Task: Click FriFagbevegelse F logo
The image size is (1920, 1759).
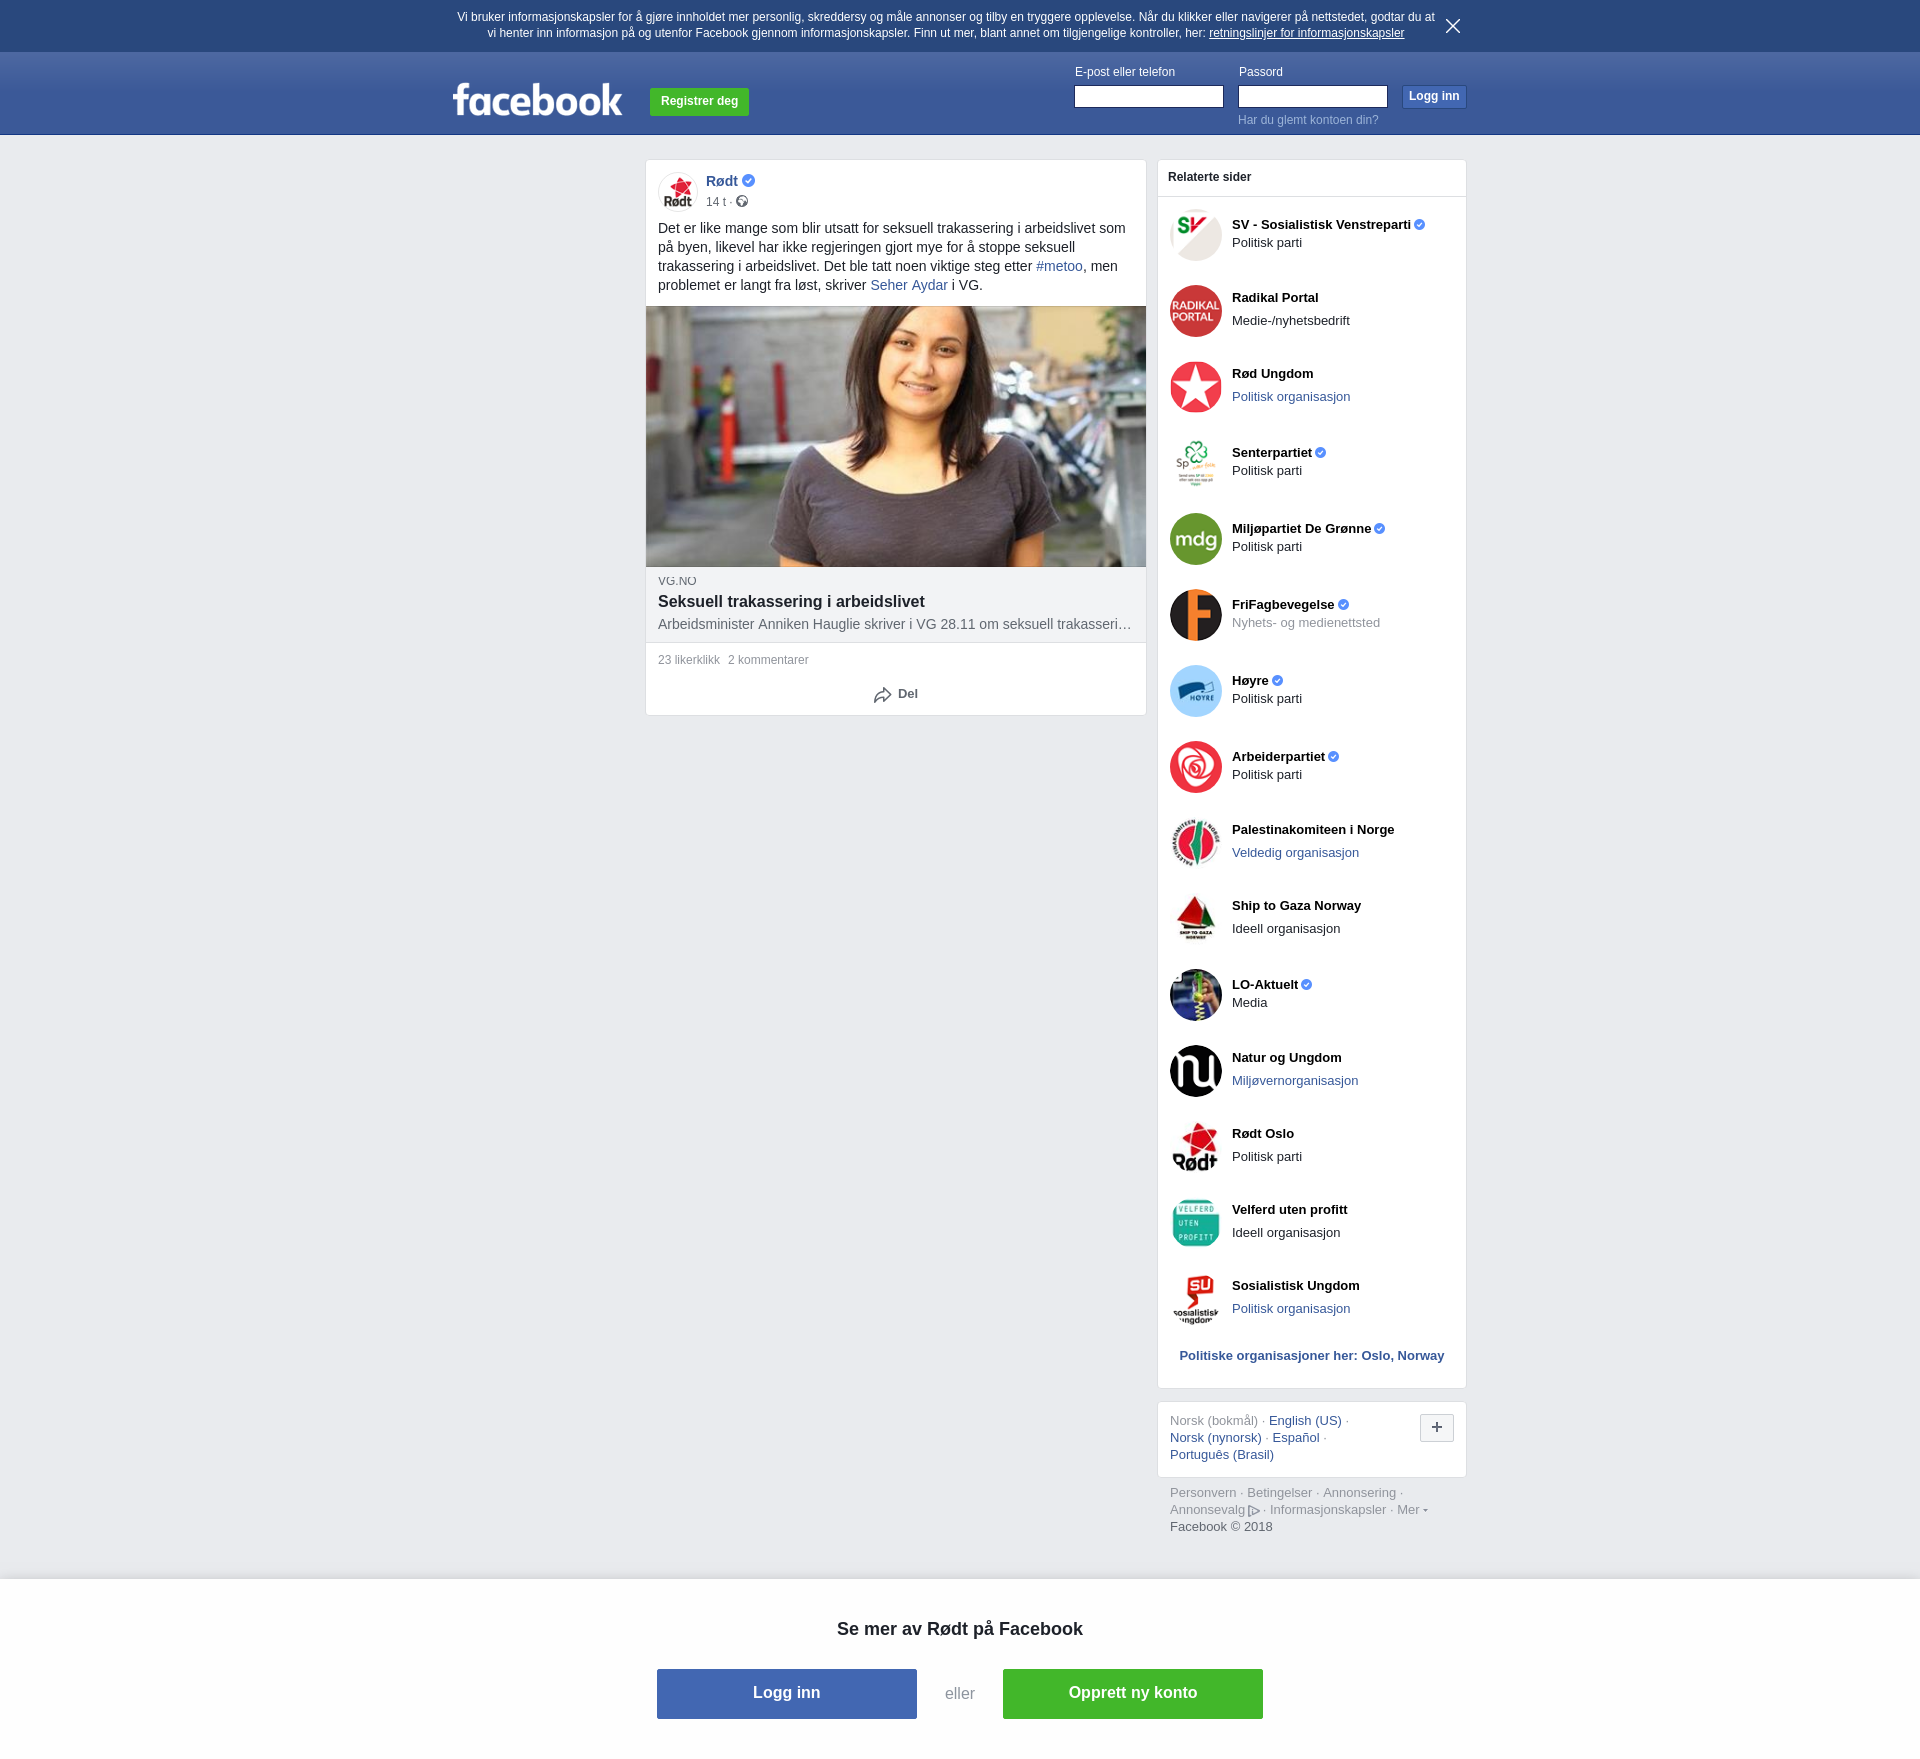Action: coord(1196,615)
